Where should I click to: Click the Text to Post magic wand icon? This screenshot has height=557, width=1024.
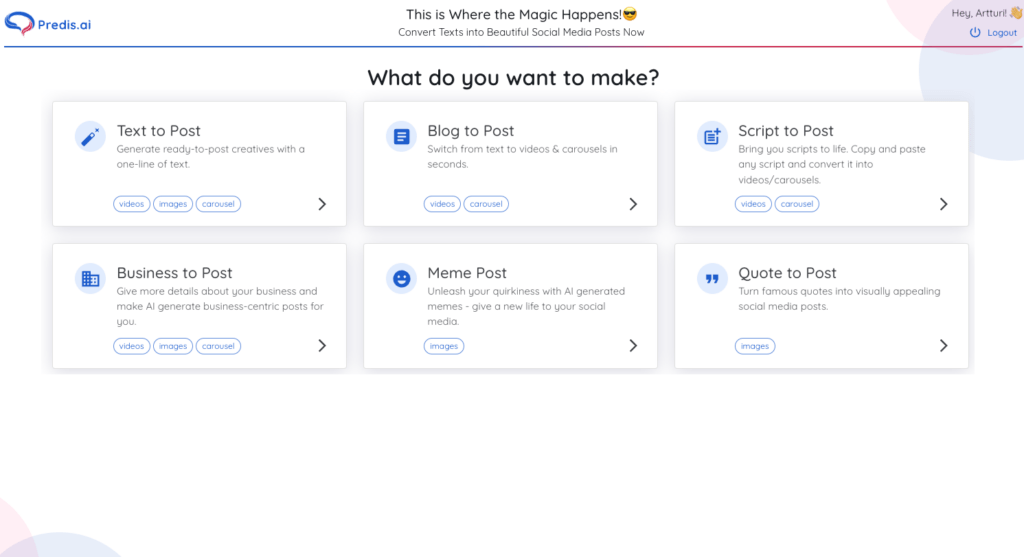pos(90,136)
